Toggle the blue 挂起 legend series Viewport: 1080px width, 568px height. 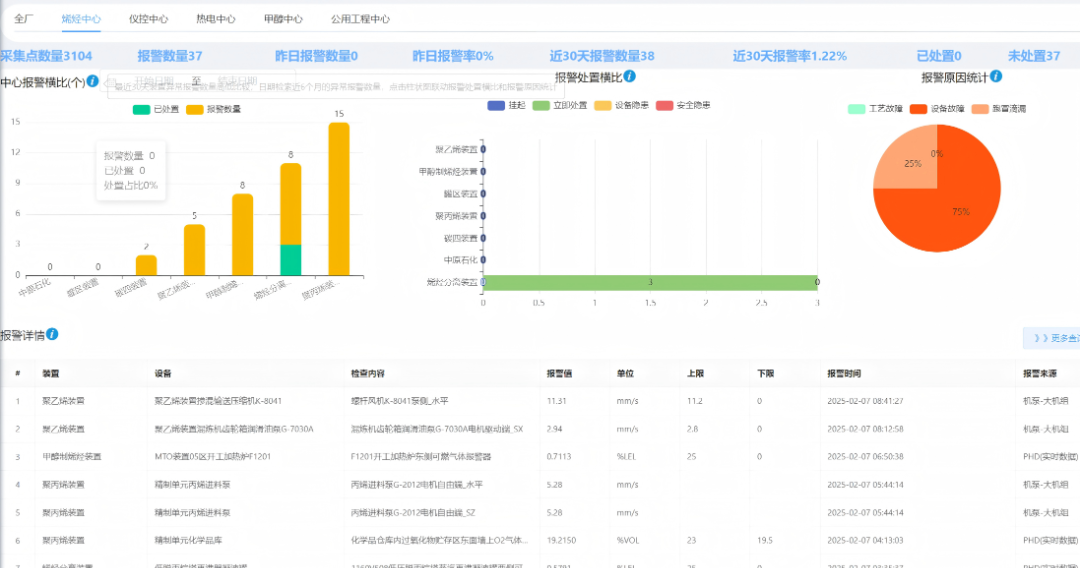[x=506, y=105]
